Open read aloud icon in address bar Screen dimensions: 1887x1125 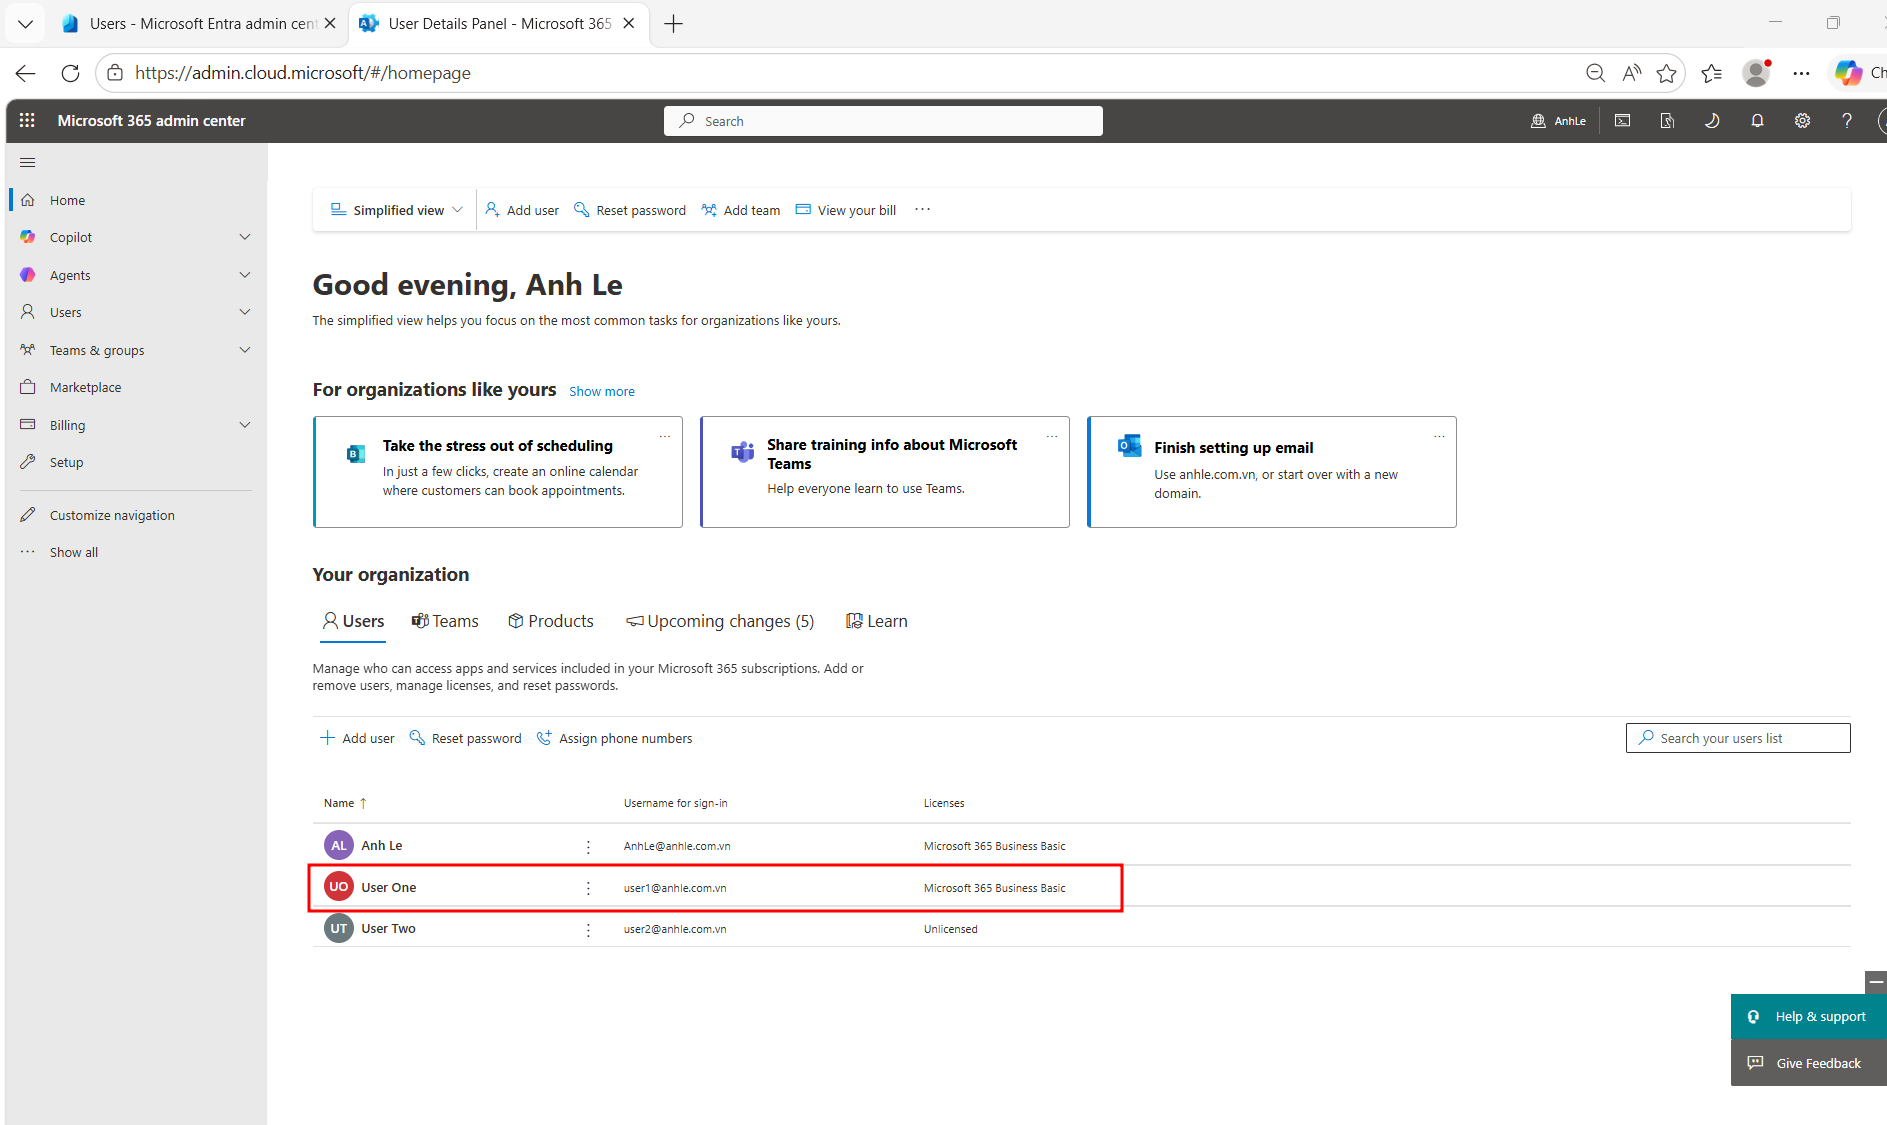coord(1632,73)
